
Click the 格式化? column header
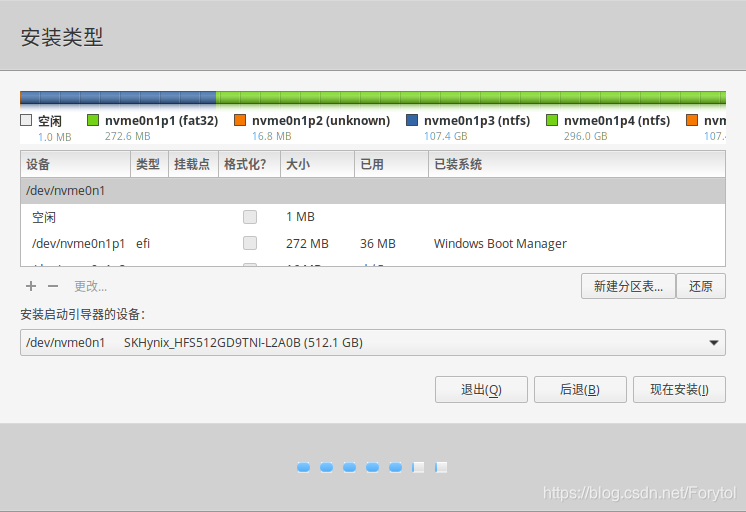tap(249, 164)
